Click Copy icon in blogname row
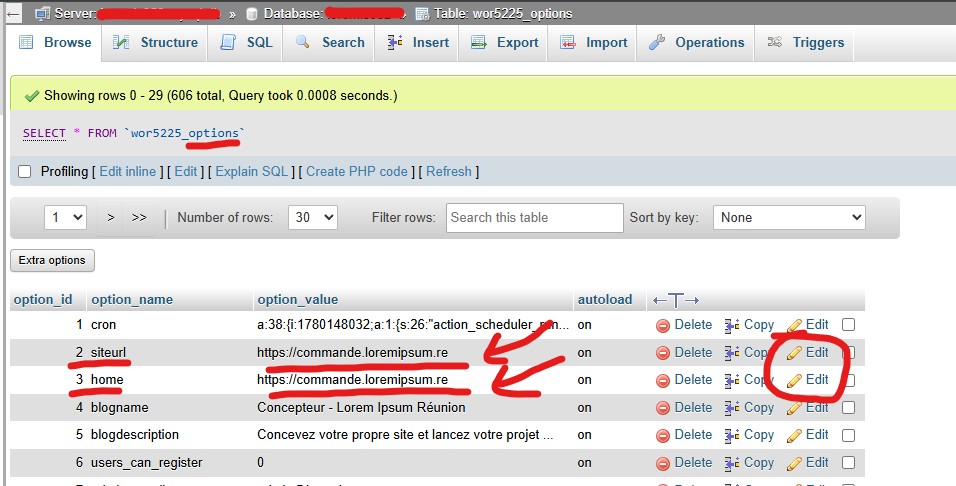This screenshot has width=956, height=486. pyautogui.click(x=732, y=408)
